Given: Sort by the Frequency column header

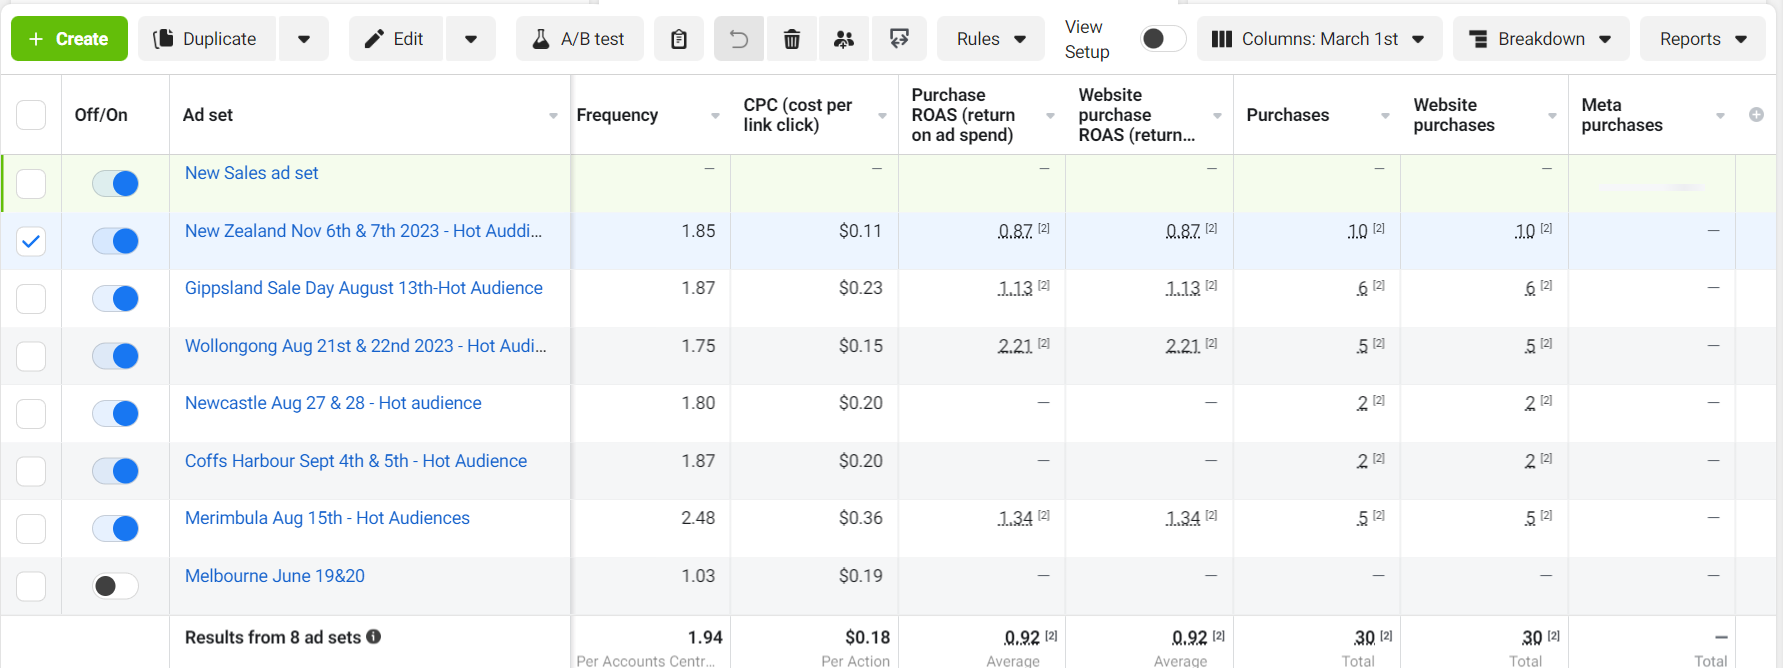Looking at the screenshot, I should (x=617, y=115).
